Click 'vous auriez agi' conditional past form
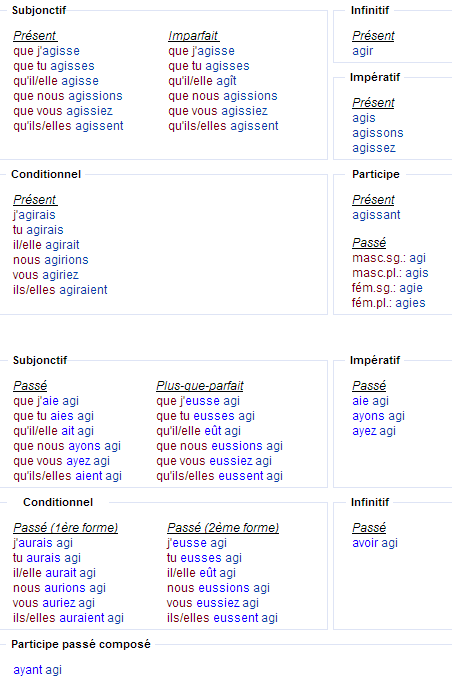Image resolution: width=452 pixels, height=679 pixels. [54, 603]
